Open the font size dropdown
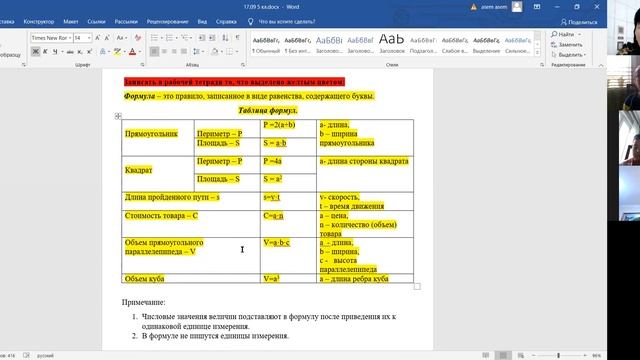640x360 pixels. (89, 38)
